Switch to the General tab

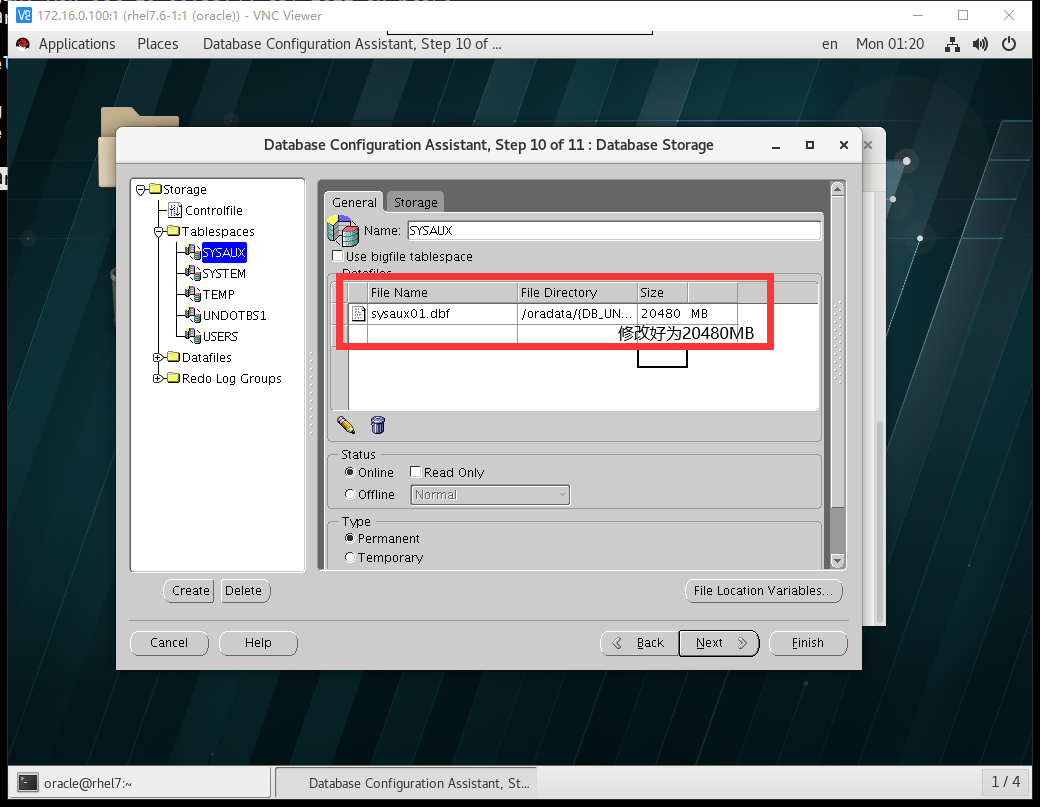click(354, 202)
